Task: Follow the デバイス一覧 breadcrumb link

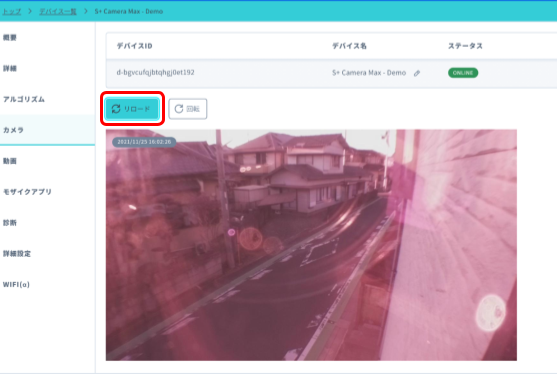Action: [58, 11]
